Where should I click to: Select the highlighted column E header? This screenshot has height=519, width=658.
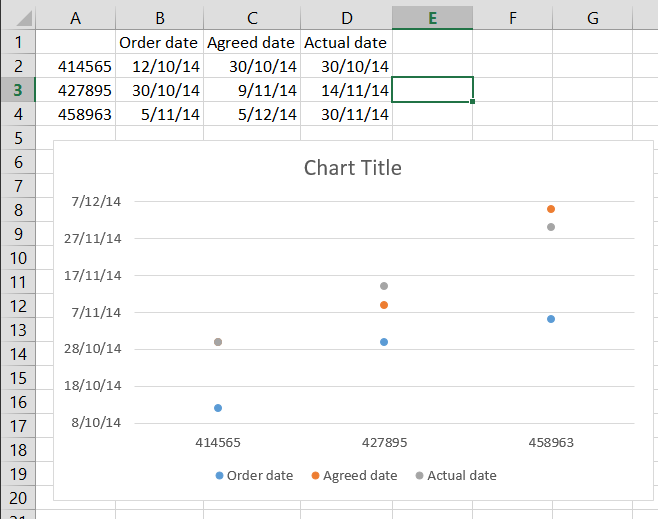coord(433,18)
